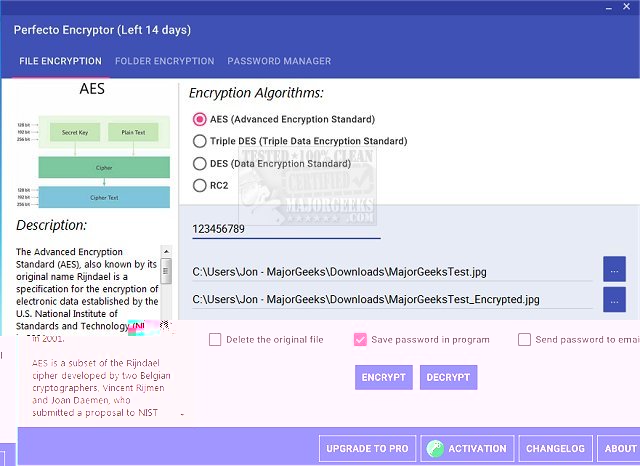Browse for the source file MajorGeeksTest.jpg
Image resolution: width=640 pixels, height=466 pixels.
tap(614, 269)
